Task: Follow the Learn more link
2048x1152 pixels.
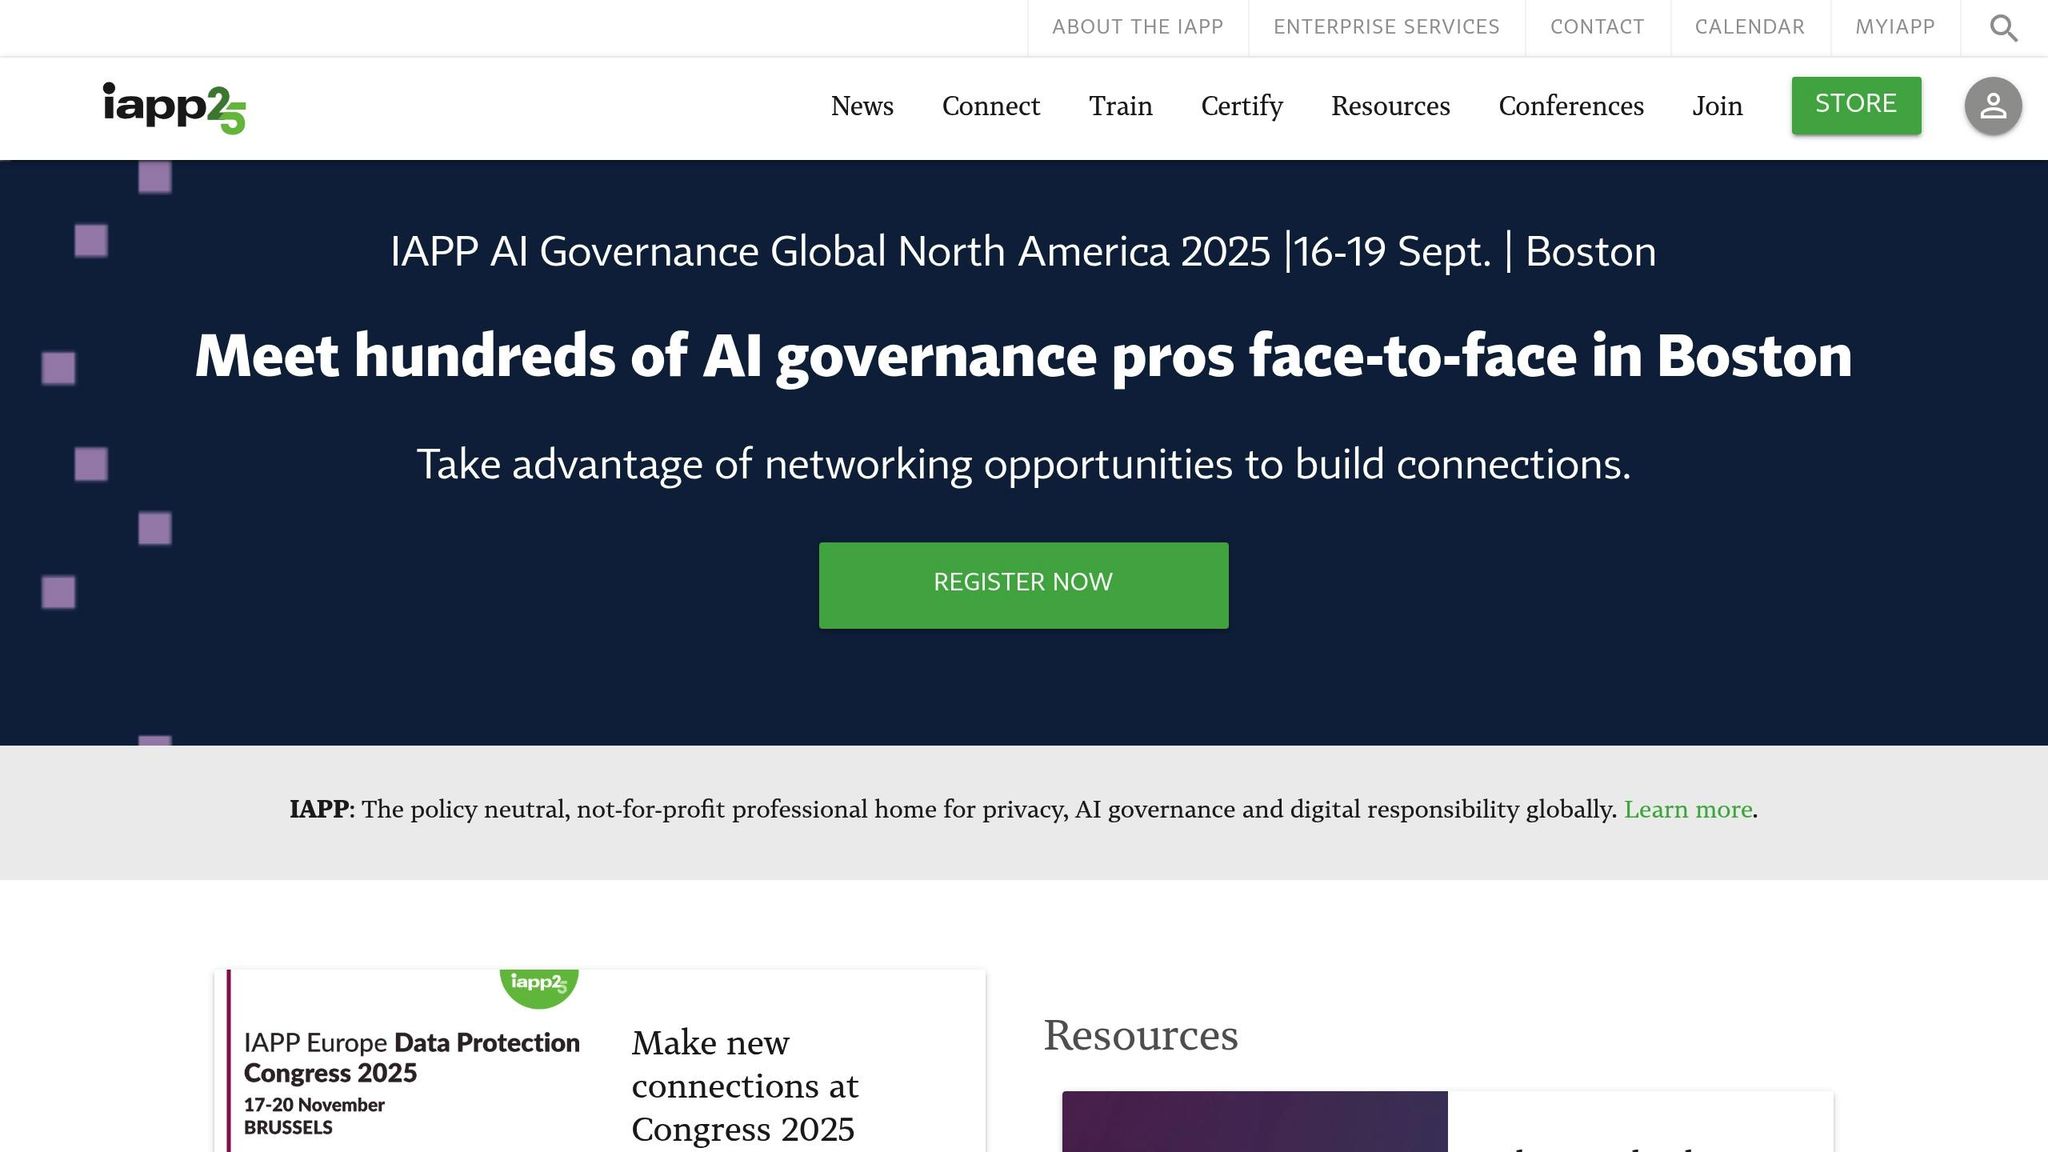Action: click(x=1687, y=810)
